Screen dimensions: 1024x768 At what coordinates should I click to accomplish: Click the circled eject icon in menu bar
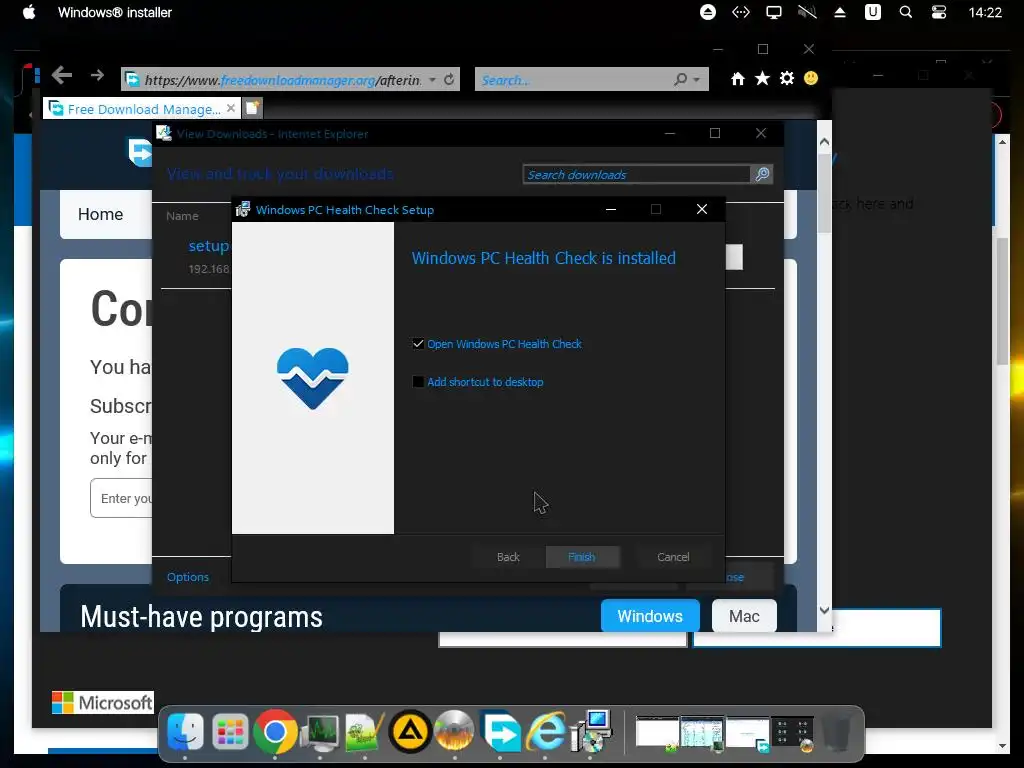(x=708, y=12)
